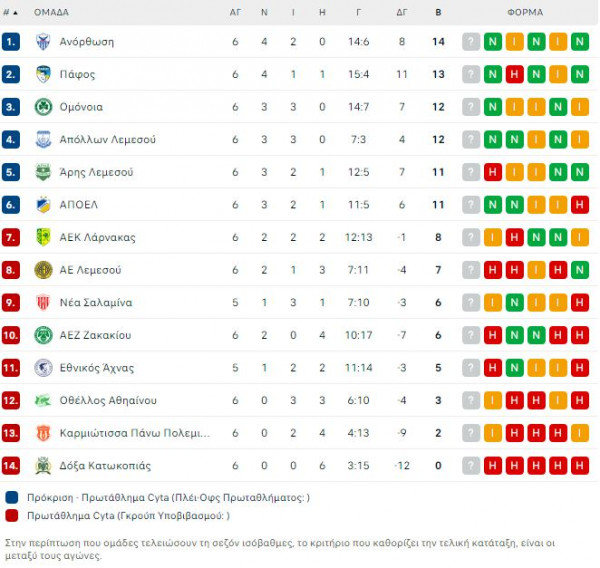Open the Ομόνοια green clover crest

point(43,107)
